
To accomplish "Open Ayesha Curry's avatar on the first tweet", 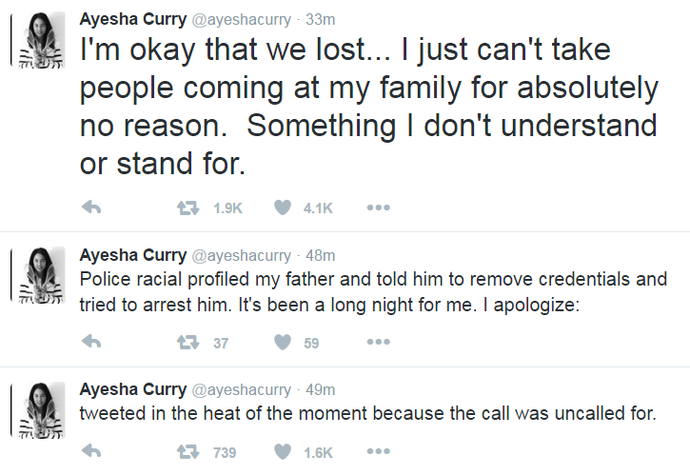I will [42, 40].
